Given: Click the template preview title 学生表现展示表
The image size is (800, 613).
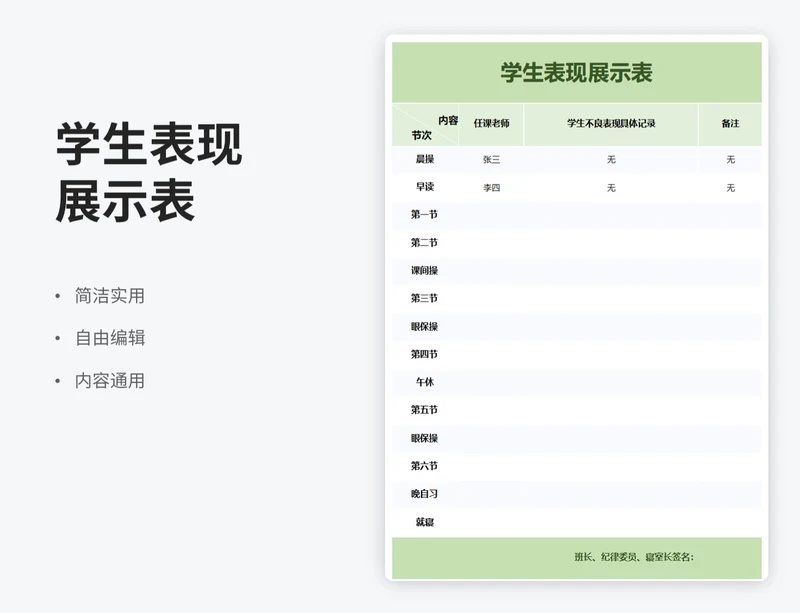Looking at the screenshot, I should point(576,72).
